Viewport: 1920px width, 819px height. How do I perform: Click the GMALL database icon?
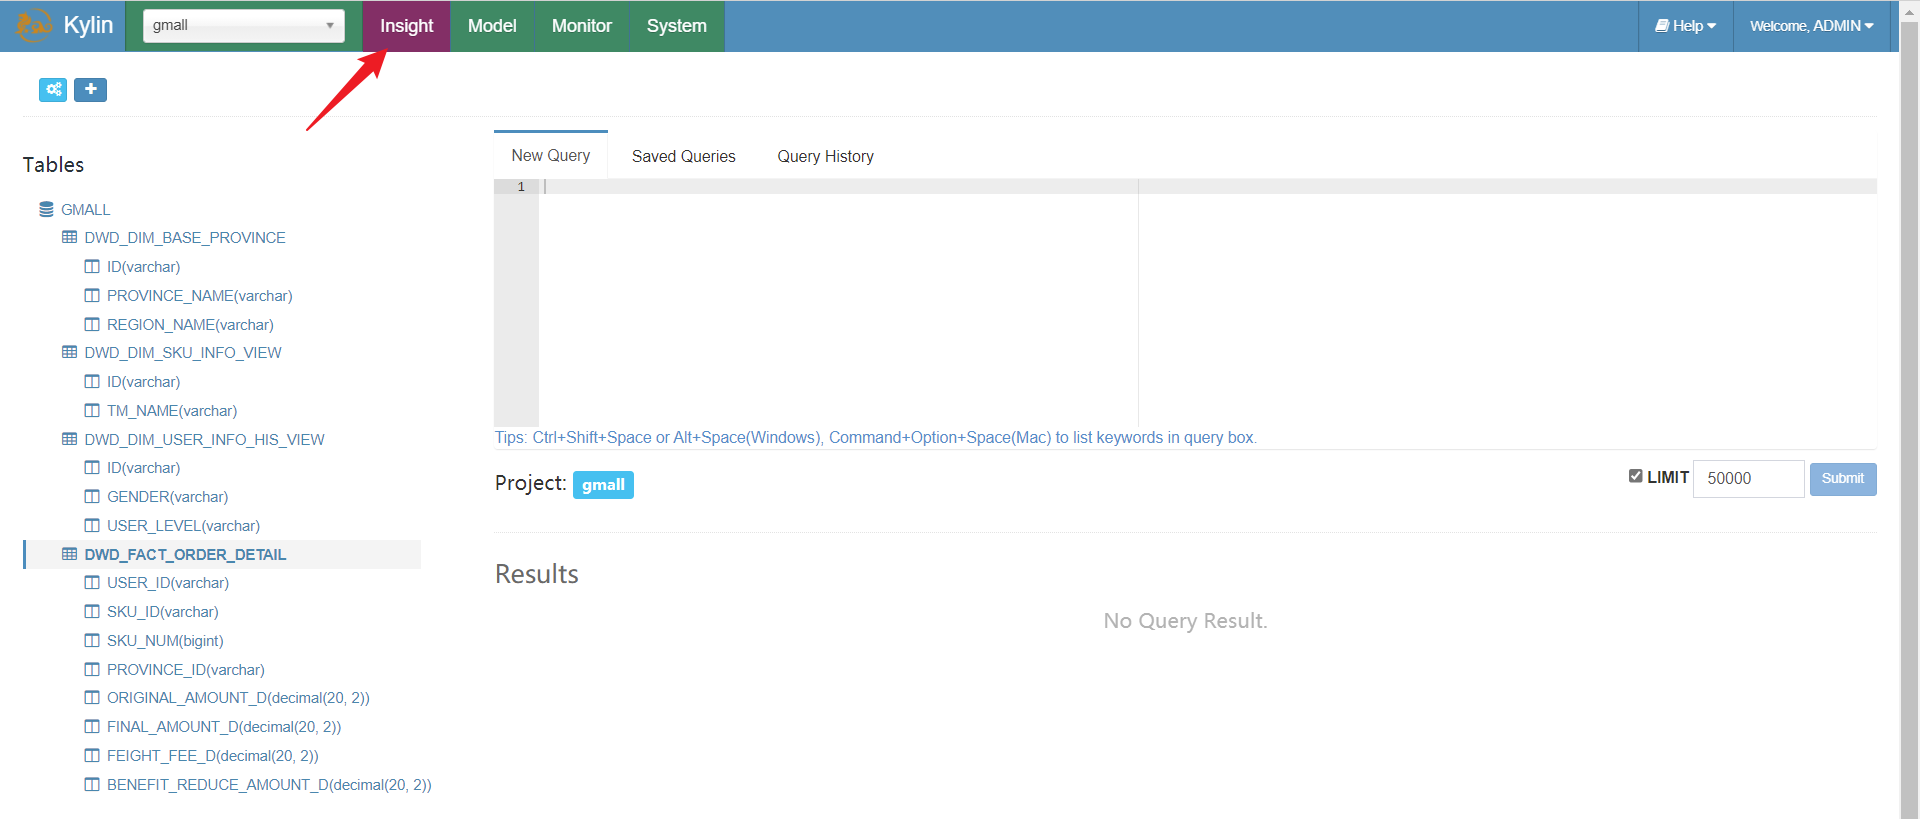tap(46, 210)
